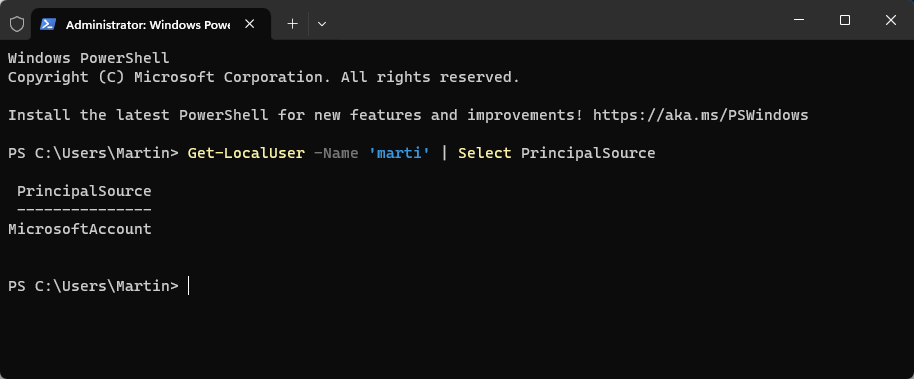The width and height of the screenshot is (914, 379).
Task: Expand the new tab profile dropdown
Action: (322, 24)
